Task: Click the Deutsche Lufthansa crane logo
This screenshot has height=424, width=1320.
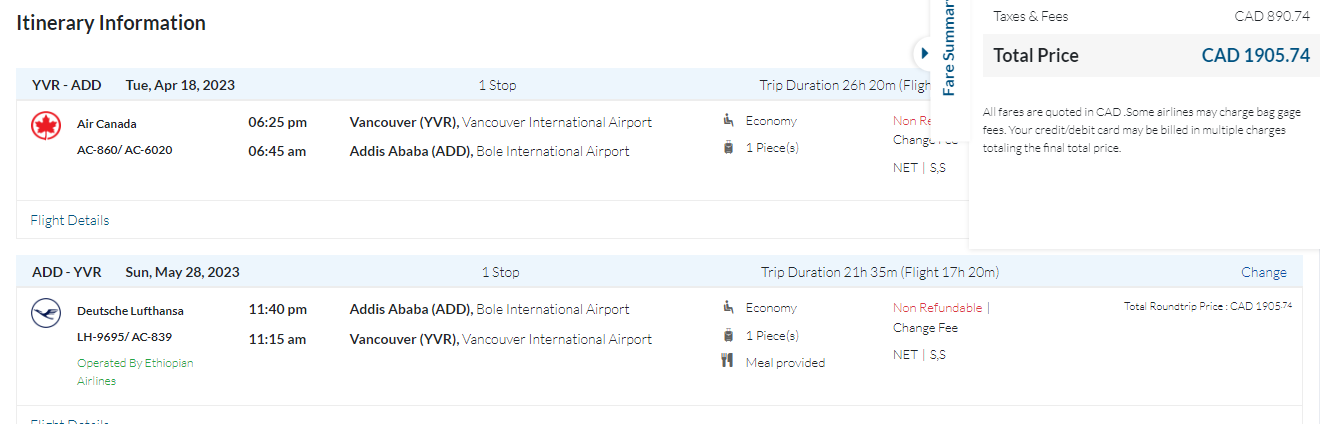Action: tap(46, 313)
